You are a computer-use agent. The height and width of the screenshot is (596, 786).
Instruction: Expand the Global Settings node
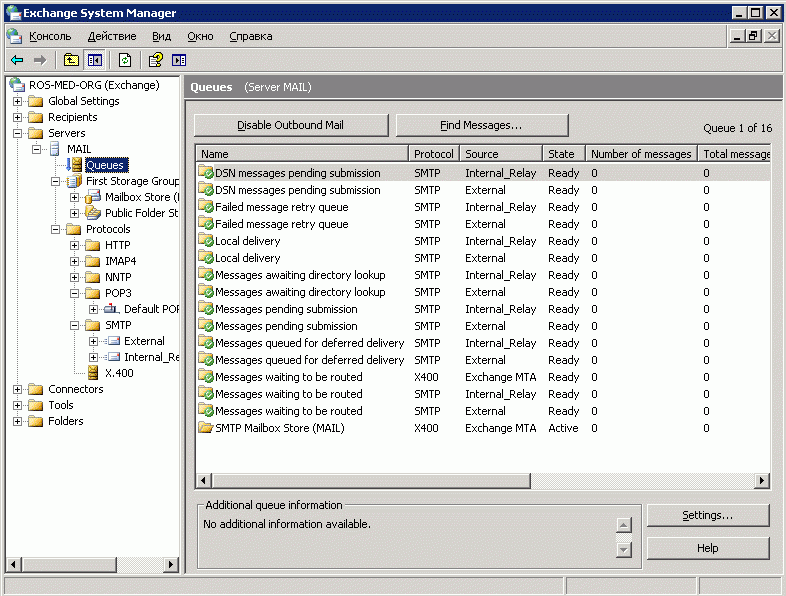tap(18, 101)
